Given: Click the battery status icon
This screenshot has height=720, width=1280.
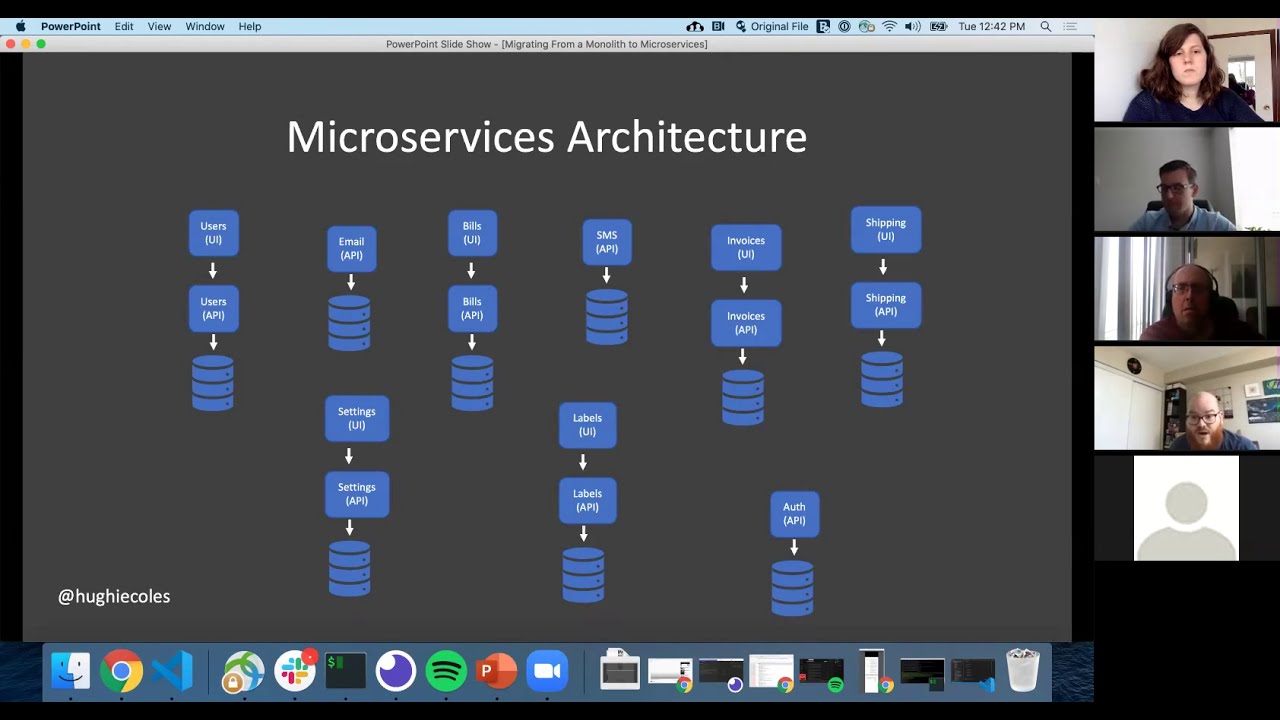Looking at the screenshot, I should click(x=939, y=26).
